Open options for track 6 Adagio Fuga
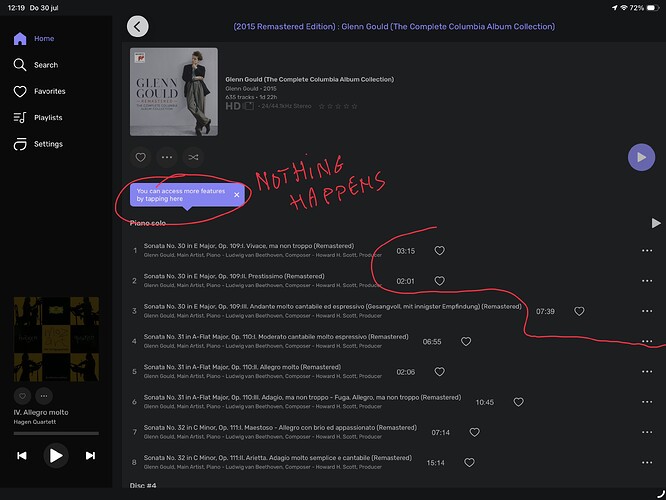666x500 pixels. click(x=647, y=402)
